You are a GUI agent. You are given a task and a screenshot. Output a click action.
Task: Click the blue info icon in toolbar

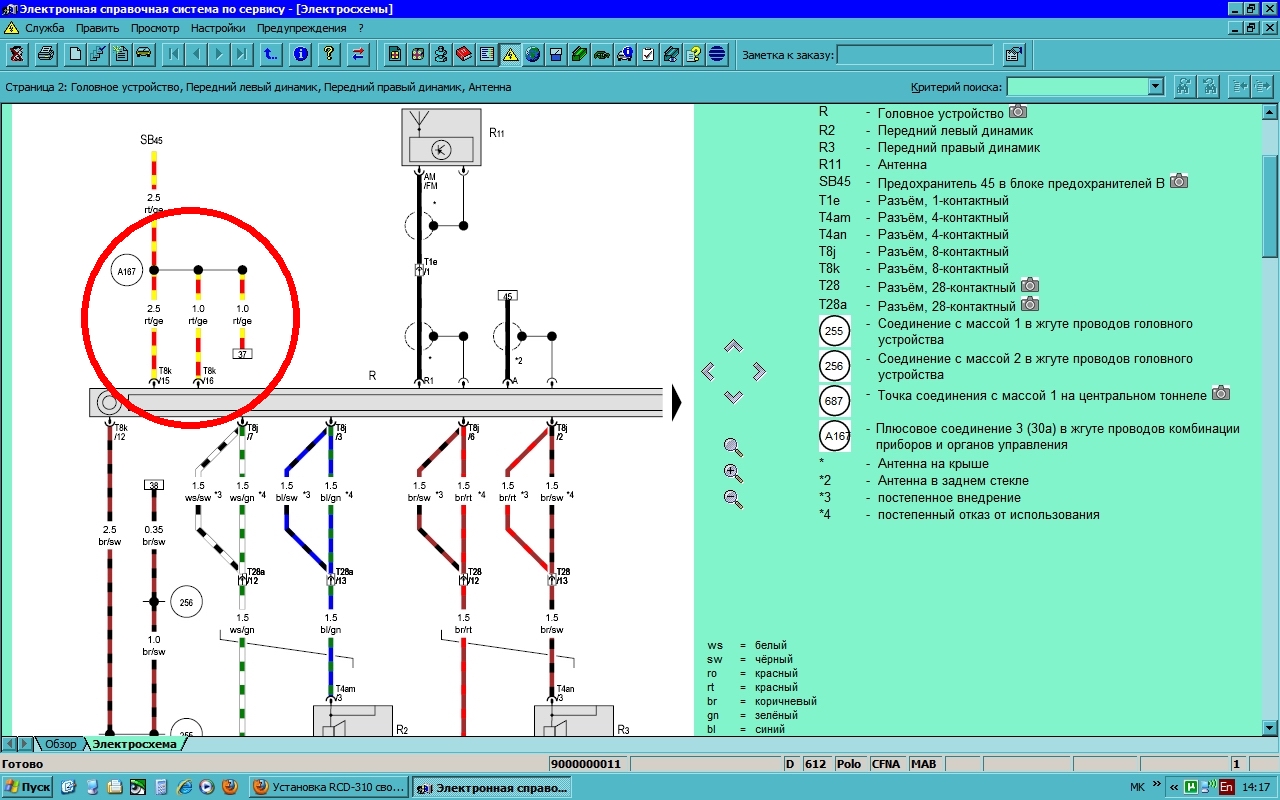[x=300, y=54]
